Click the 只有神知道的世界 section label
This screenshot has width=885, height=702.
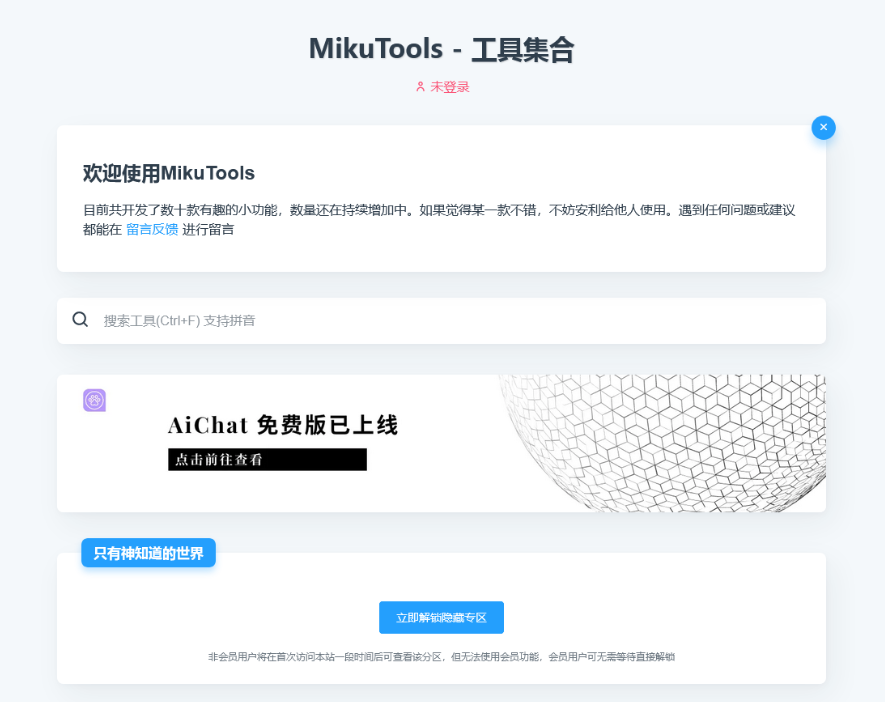(148, 553)
